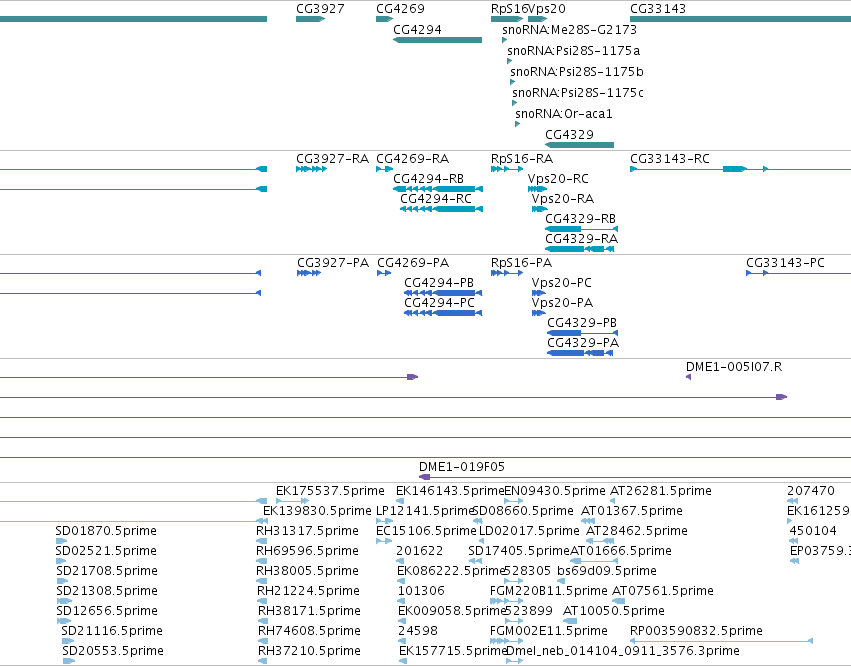Click transcript Vps20-RA label

click(563, 199)
